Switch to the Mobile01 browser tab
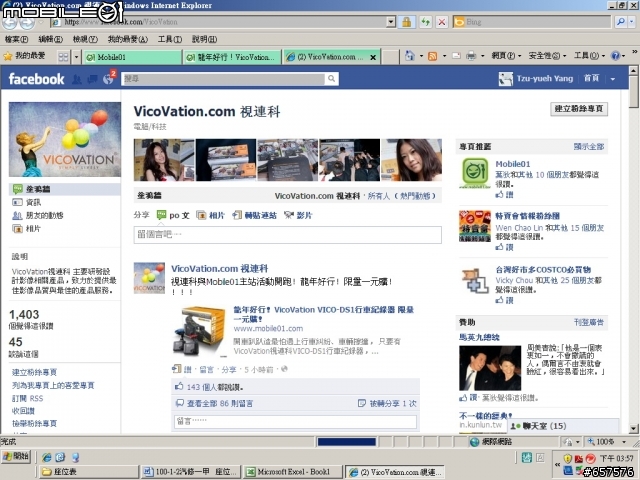 click(132, 57)
